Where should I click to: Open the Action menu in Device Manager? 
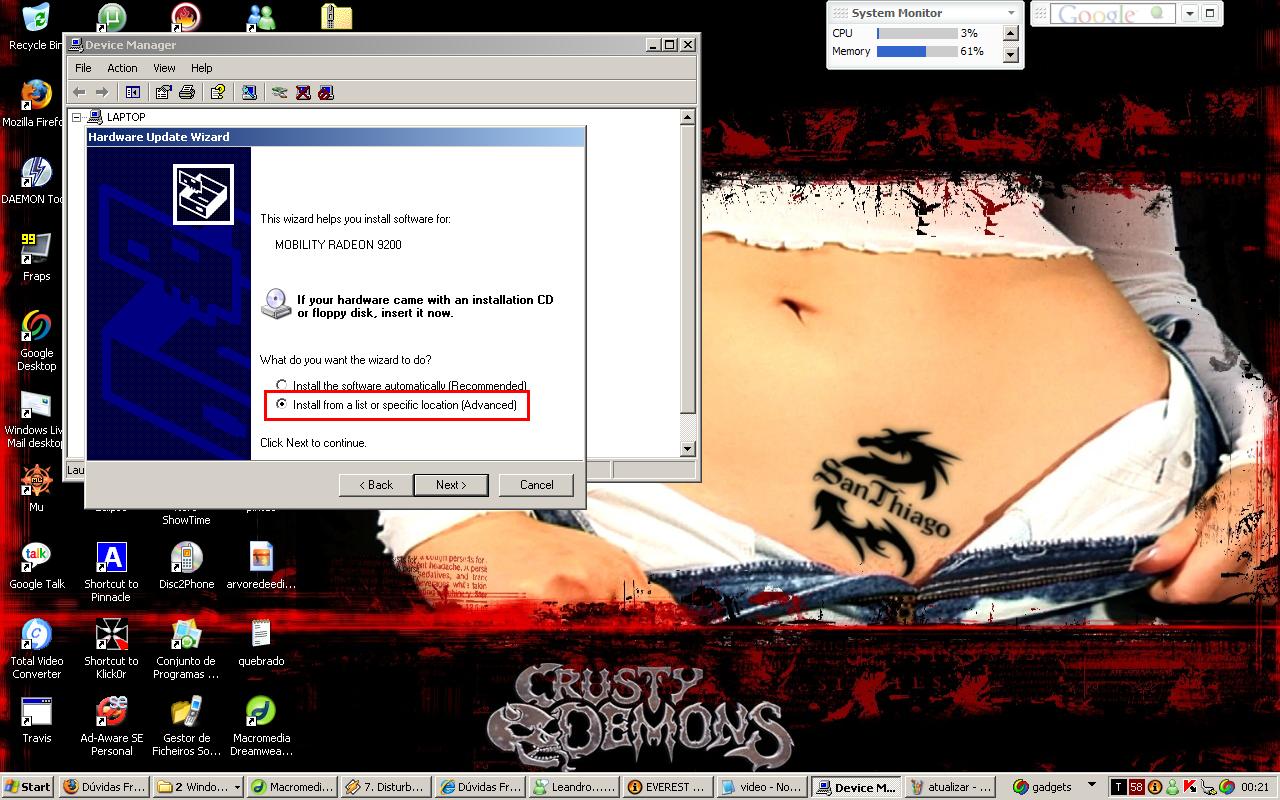coord(122,68)
